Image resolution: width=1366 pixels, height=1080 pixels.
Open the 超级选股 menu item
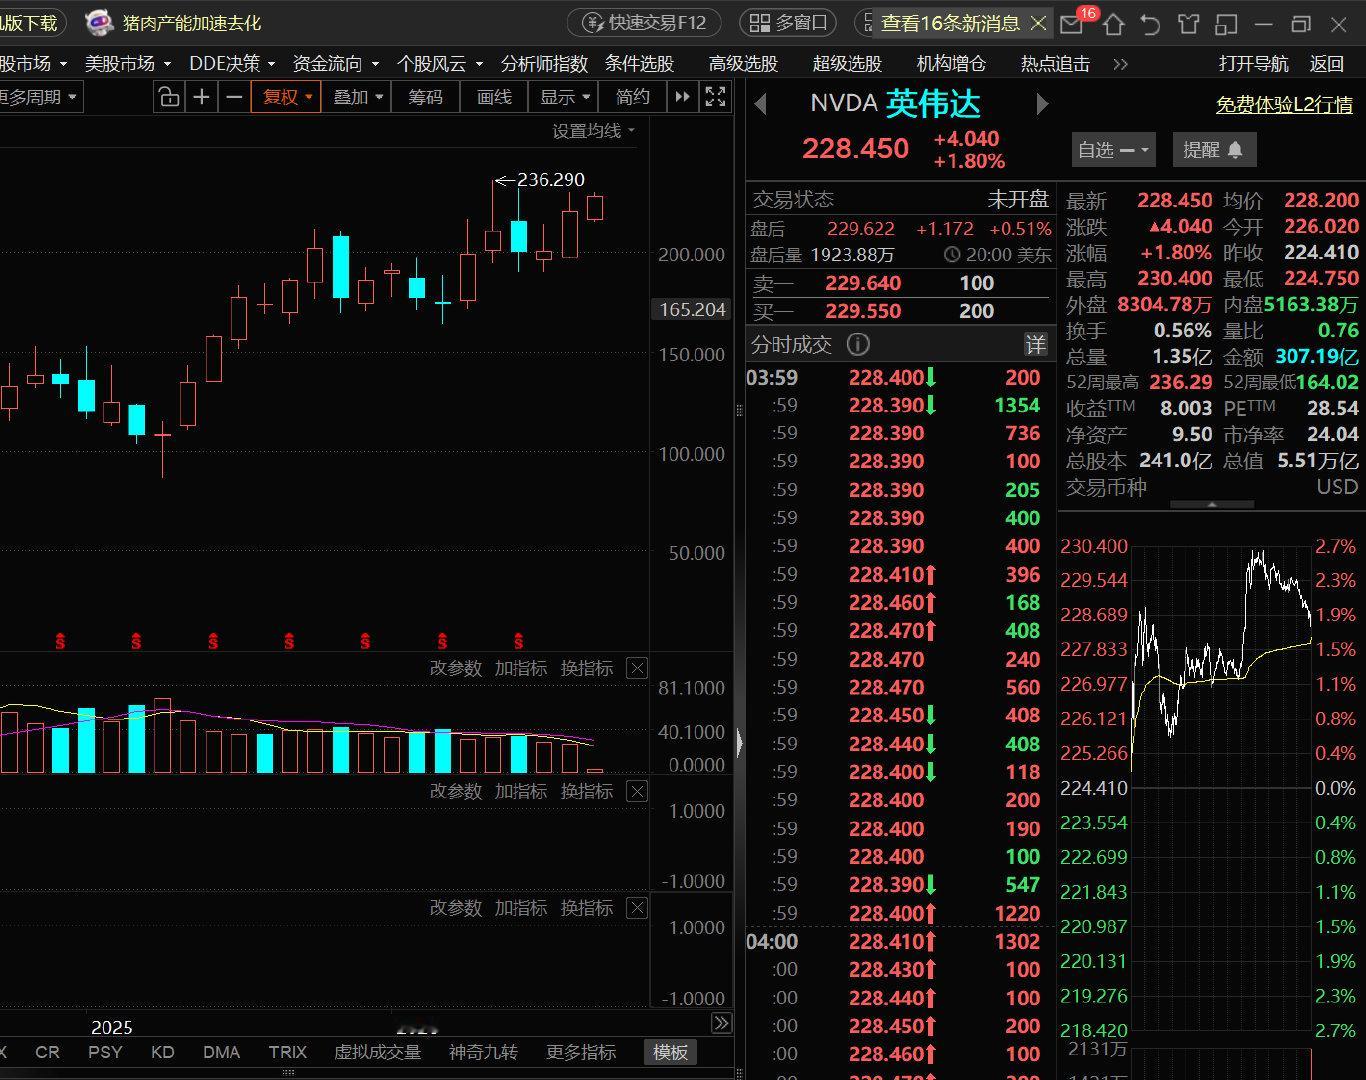[x=847, y=64]
